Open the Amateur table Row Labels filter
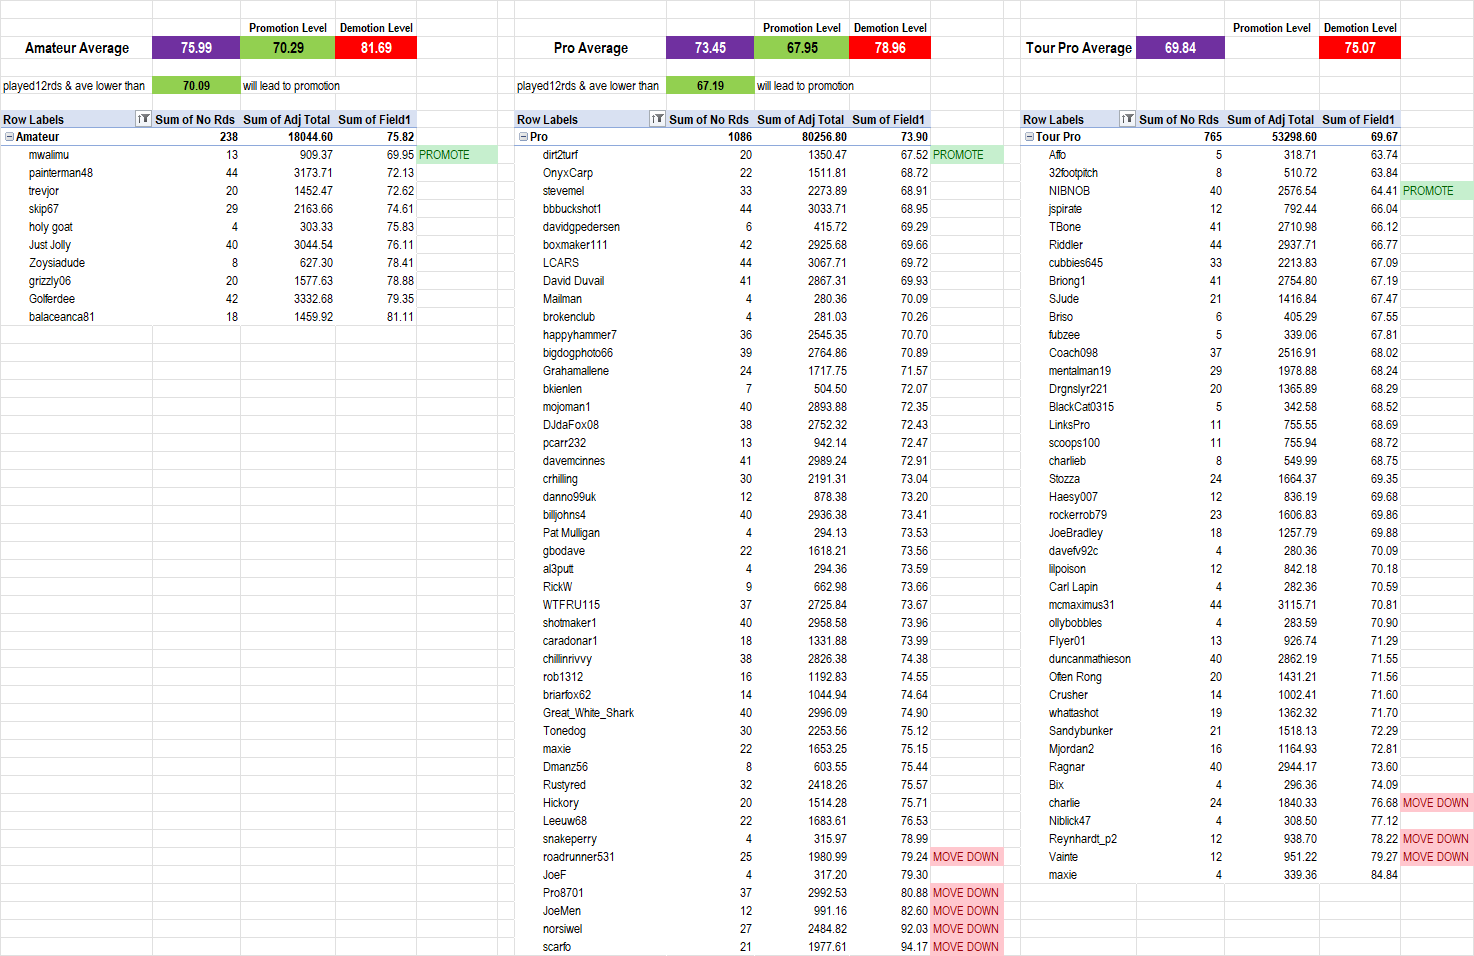Viewport: 1474px width, 956px height. coord(143,119)
